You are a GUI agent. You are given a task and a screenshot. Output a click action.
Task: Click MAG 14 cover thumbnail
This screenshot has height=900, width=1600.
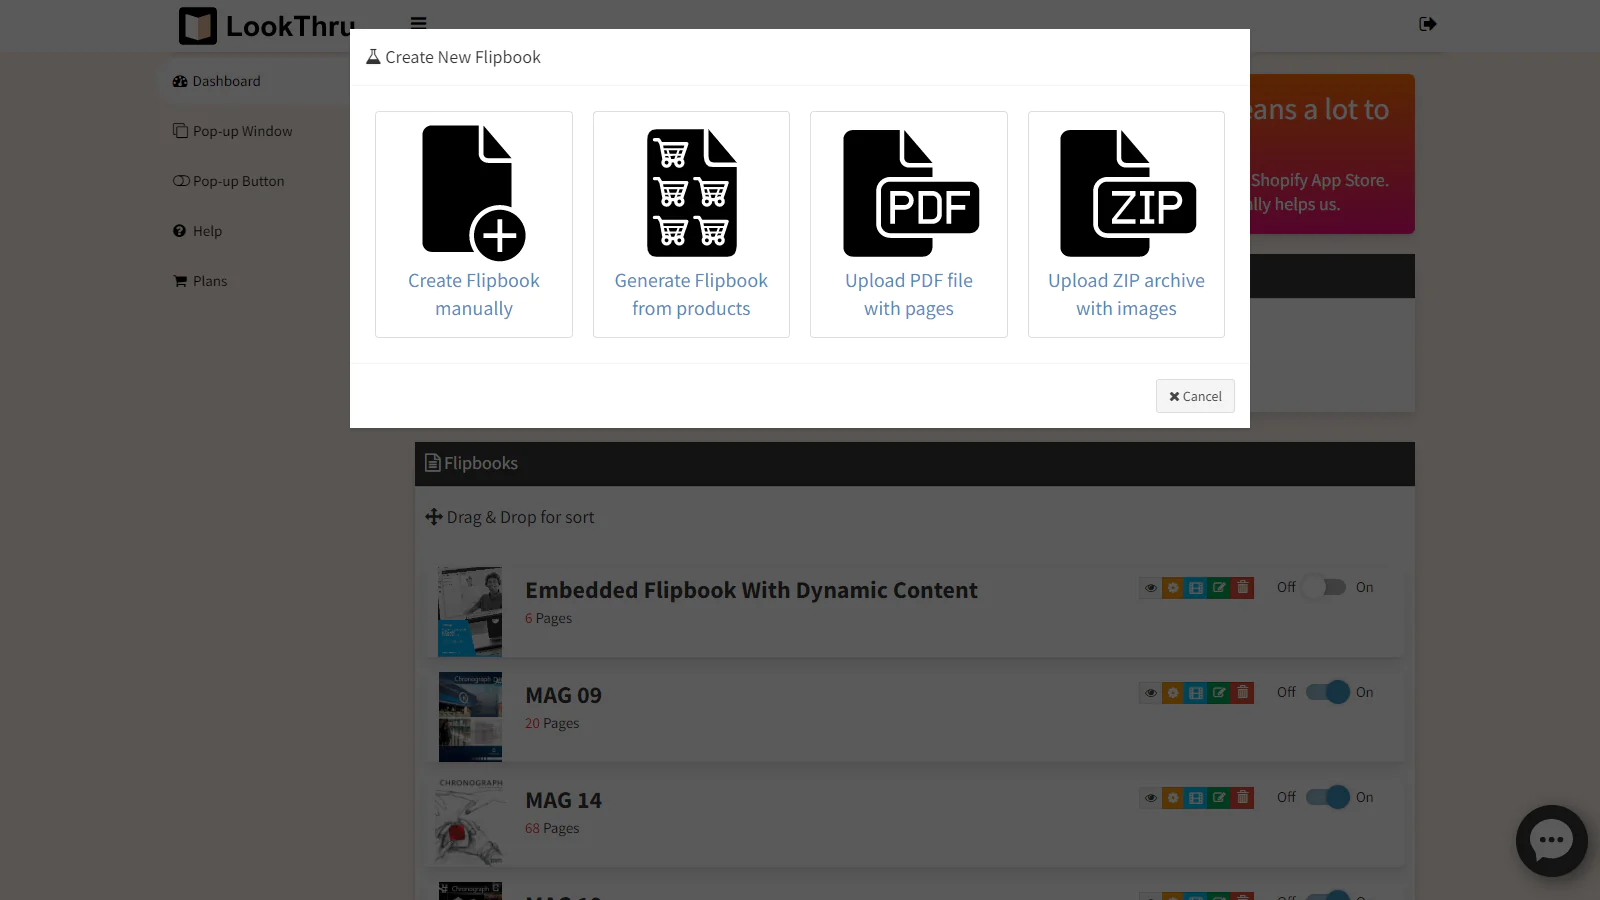point(470,822)
